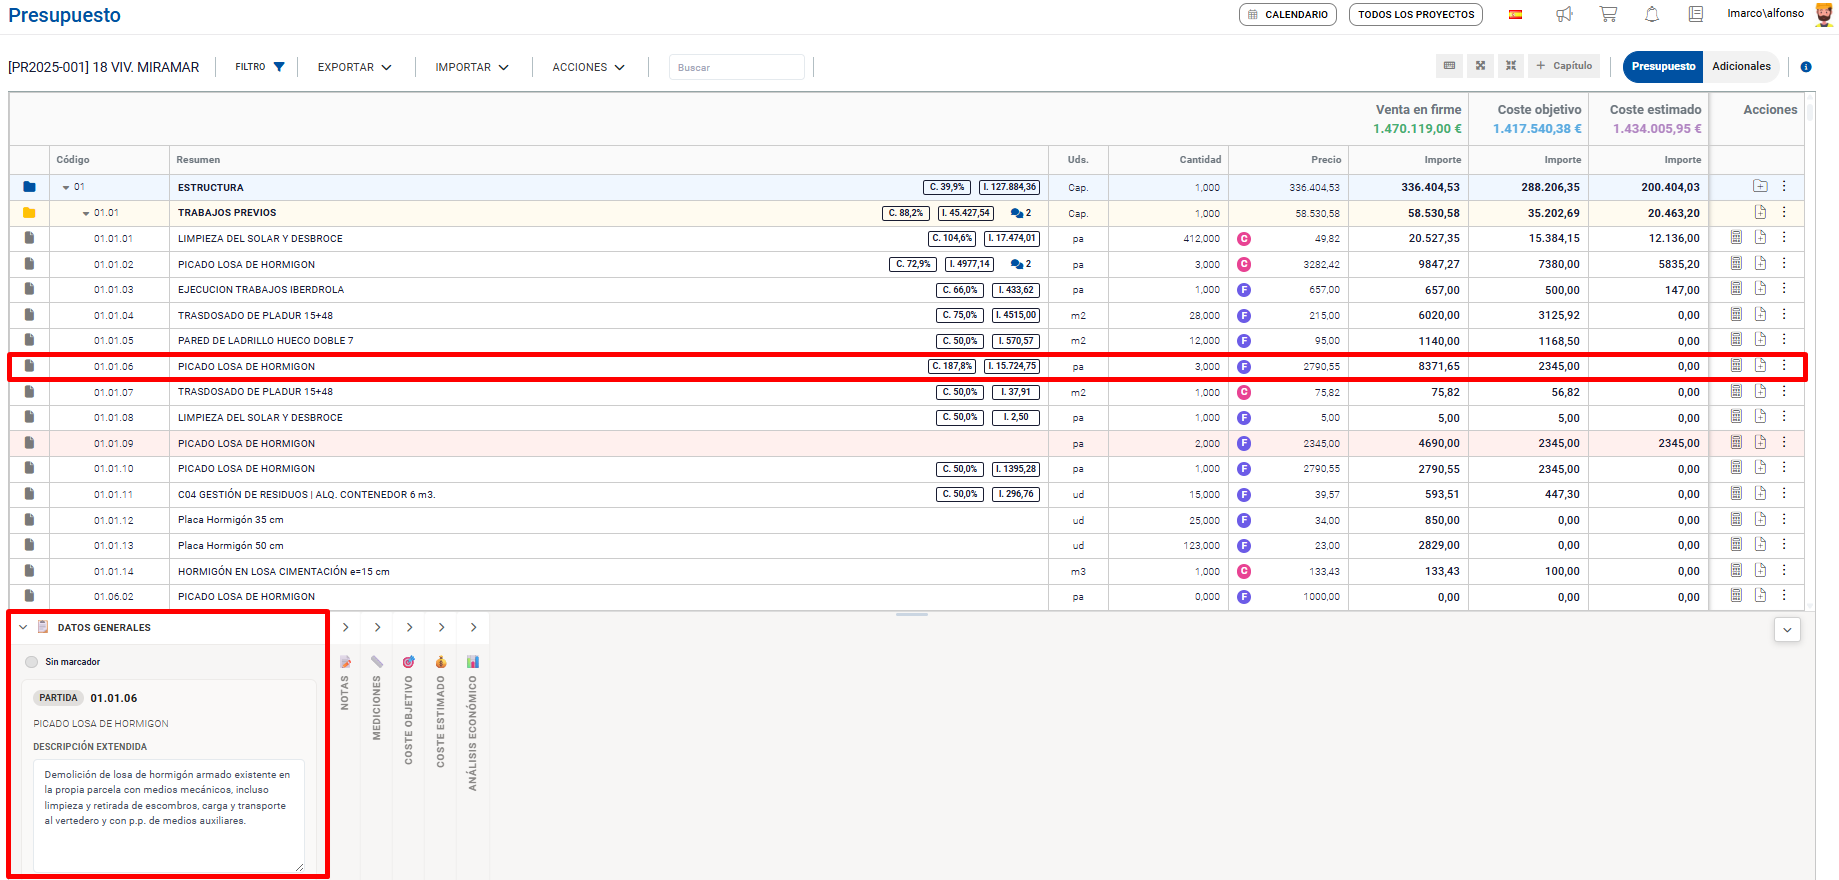Click the pink C badge on row 01.01.01
Viewport: 1839px width, 880px height.
1244,239
